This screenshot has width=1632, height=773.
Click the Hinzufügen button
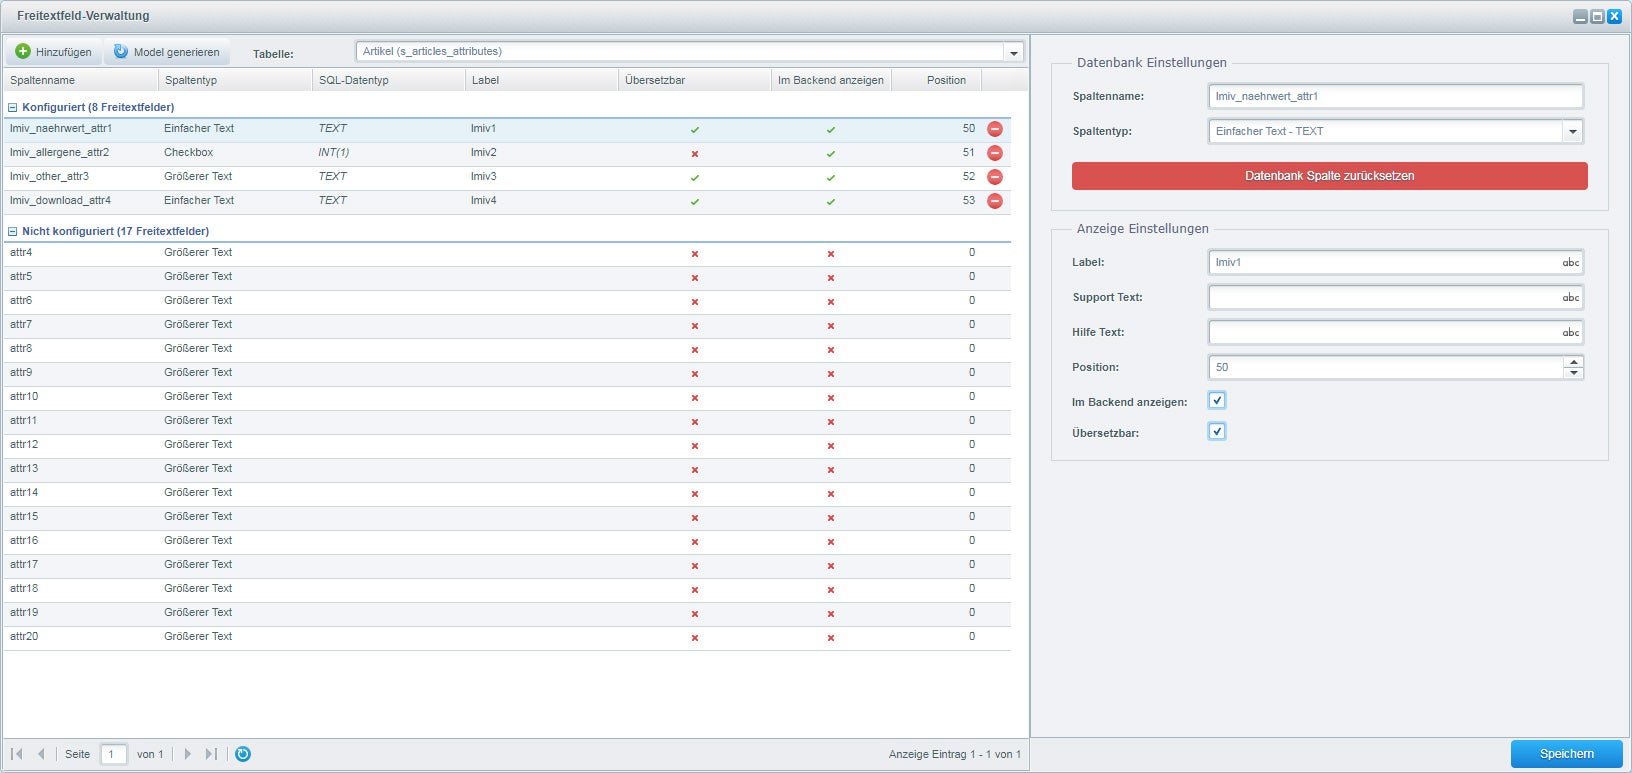(x=54, y=52)
